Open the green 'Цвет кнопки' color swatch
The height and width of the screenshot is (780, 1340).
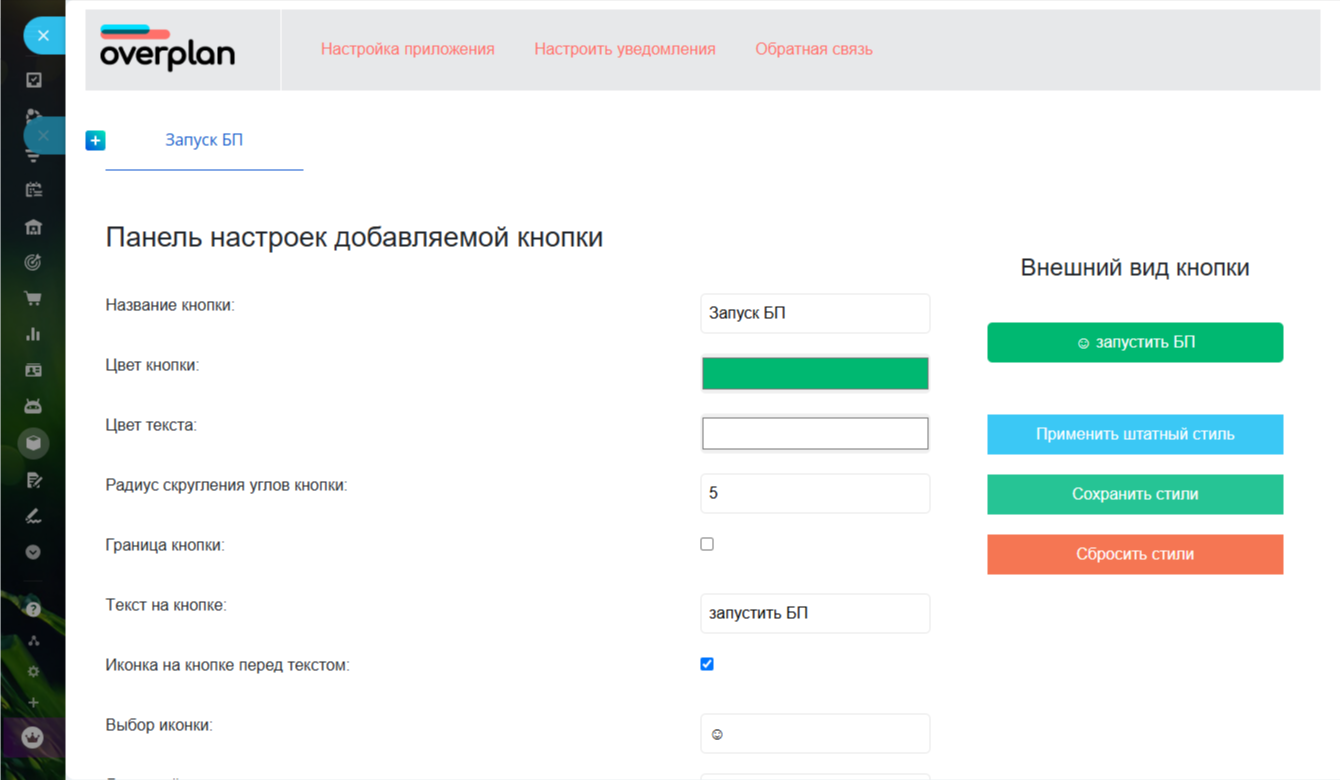tap(815, 373)
